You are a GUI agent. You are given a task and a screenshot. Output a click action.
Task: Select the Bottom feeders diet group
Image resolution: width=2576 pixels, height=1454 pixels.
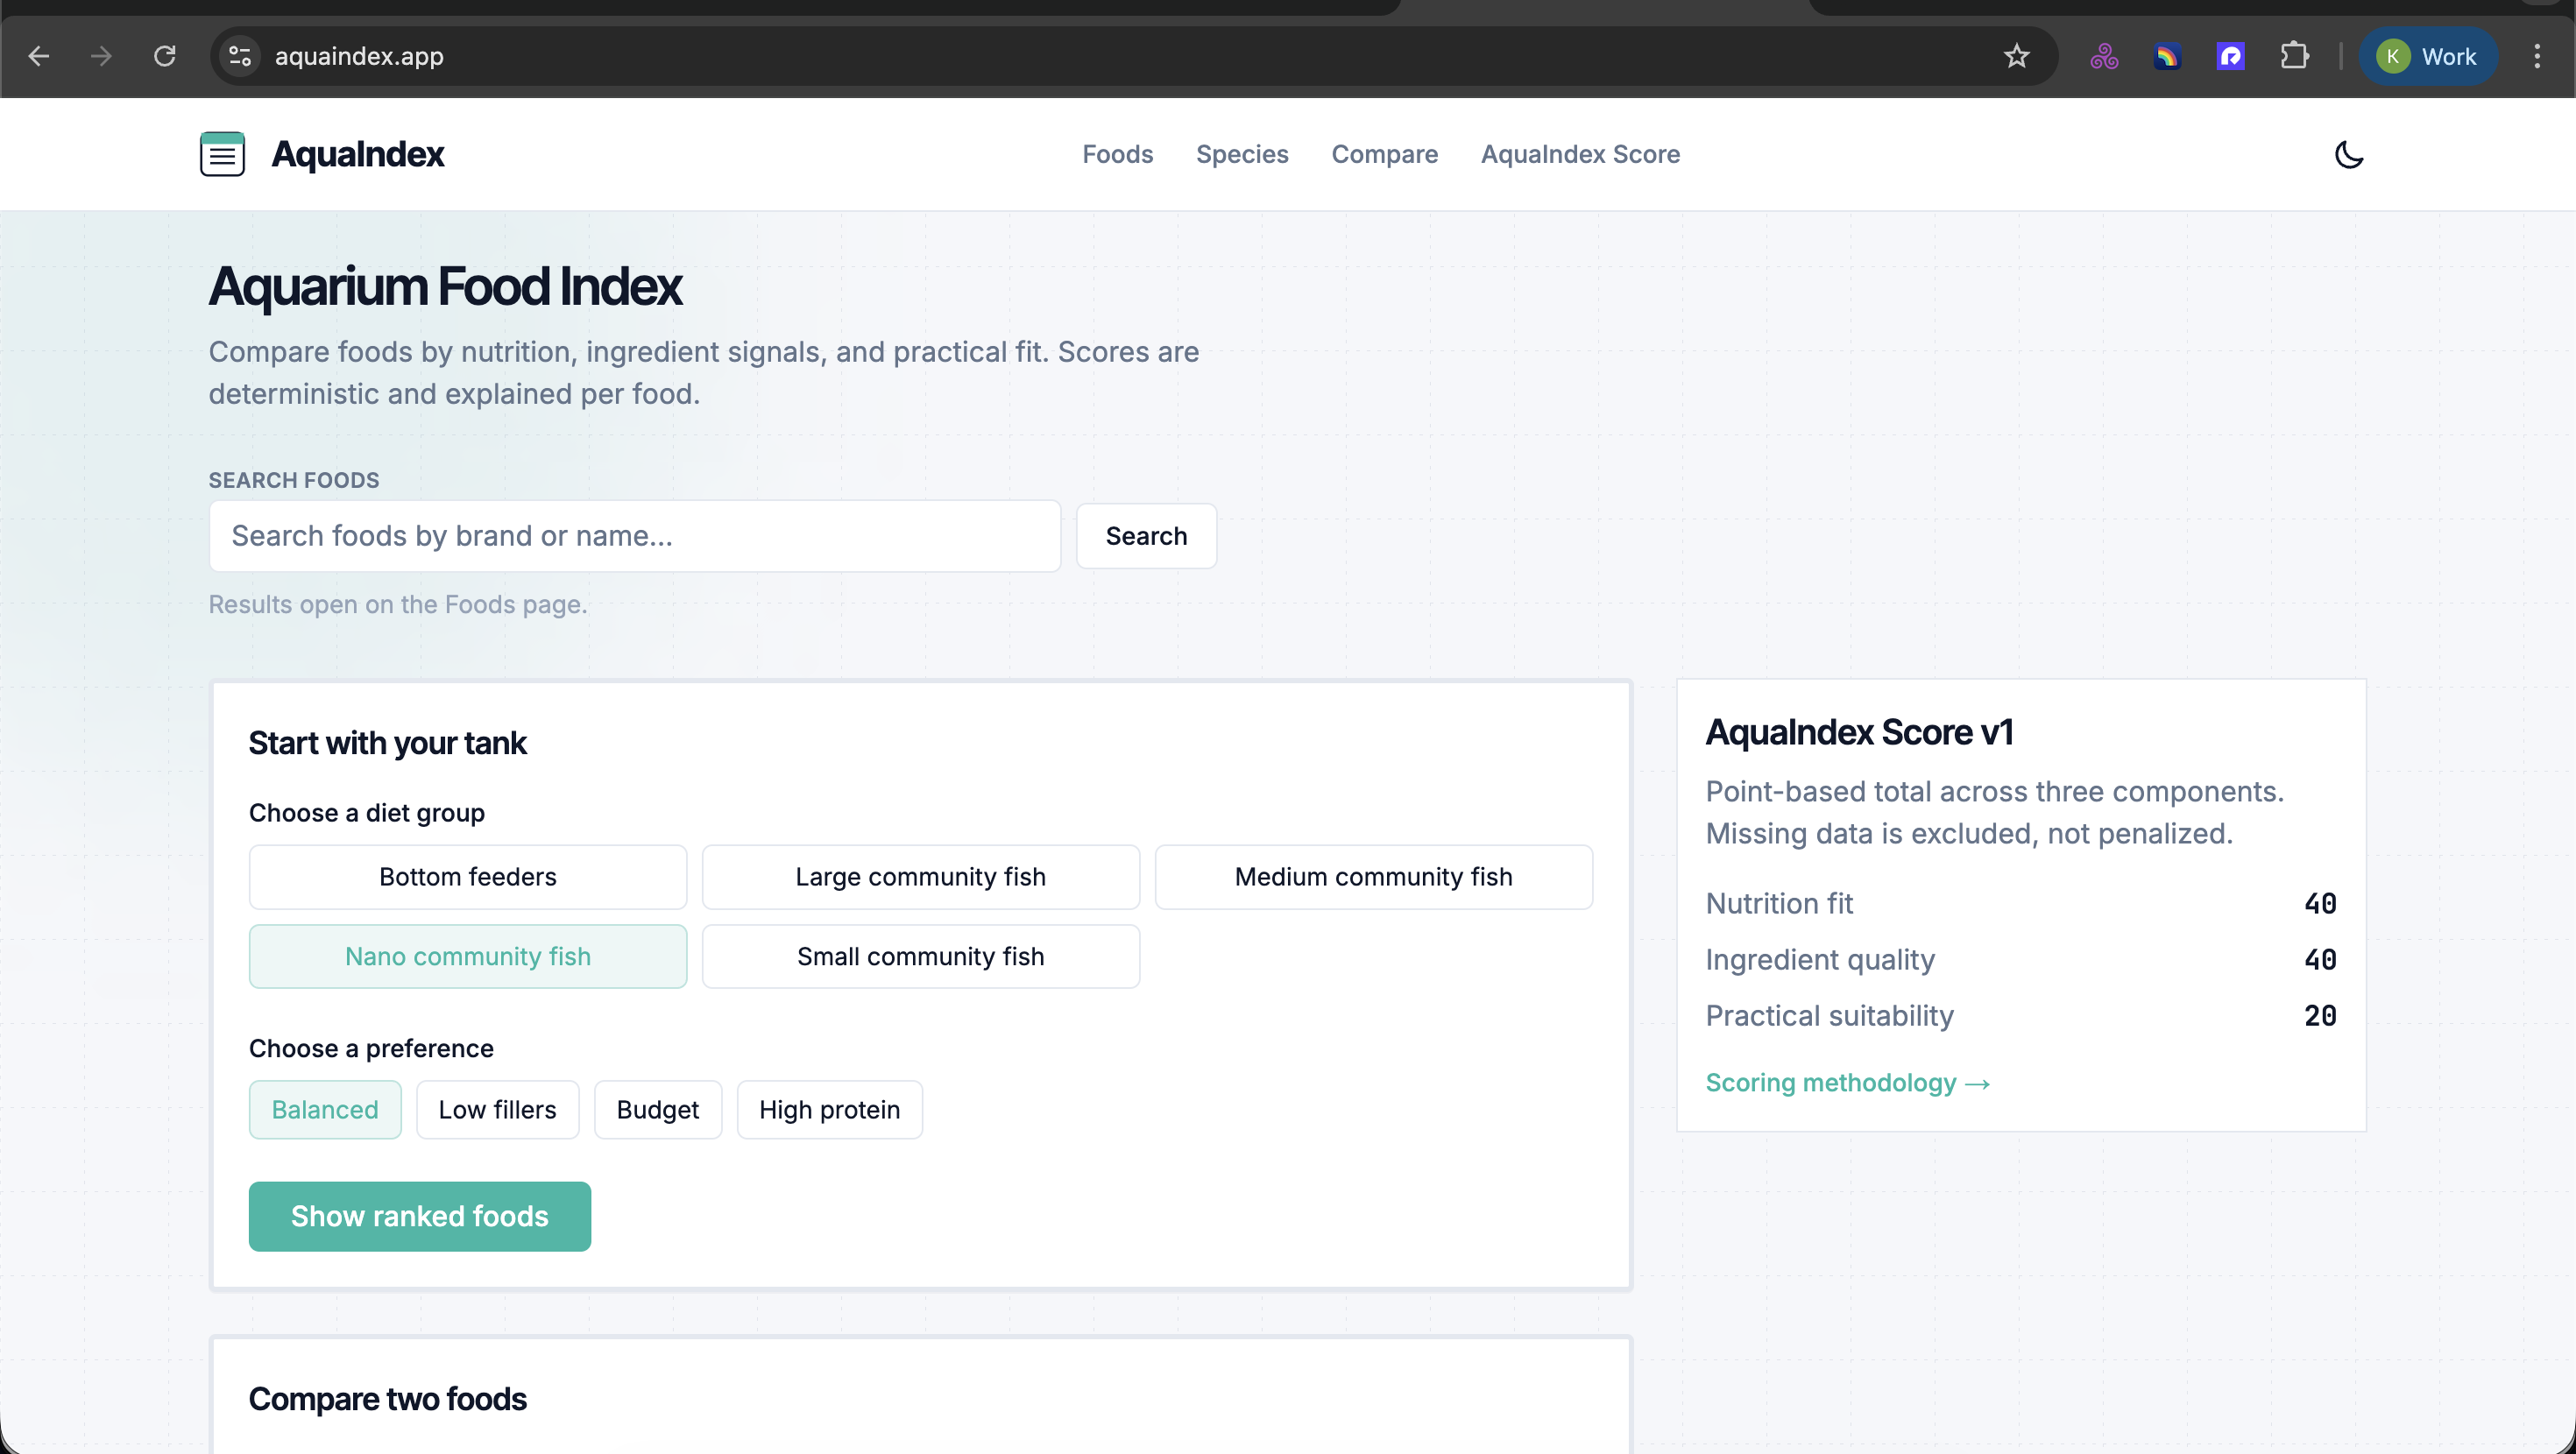point(467,876)
